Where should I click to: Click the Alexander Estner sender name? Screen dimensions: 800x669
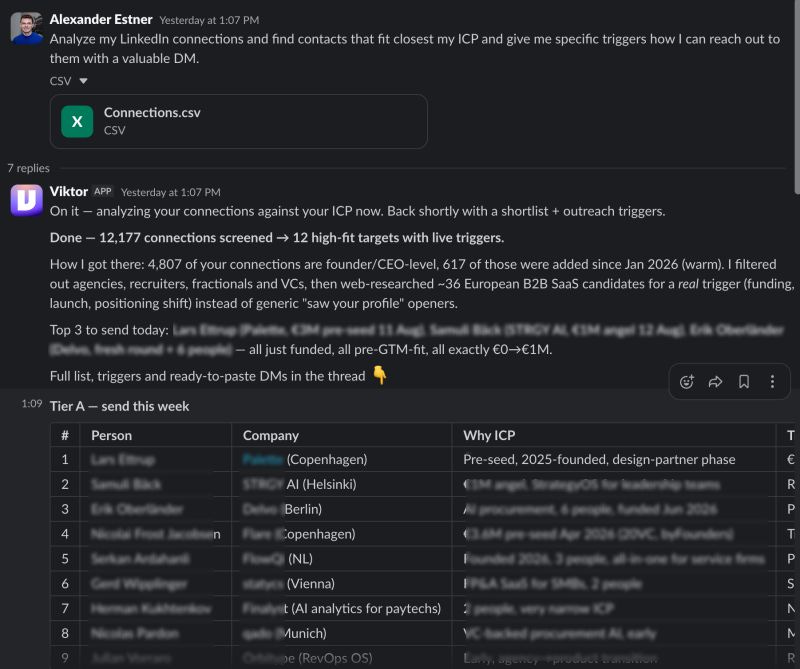(101, 19)
